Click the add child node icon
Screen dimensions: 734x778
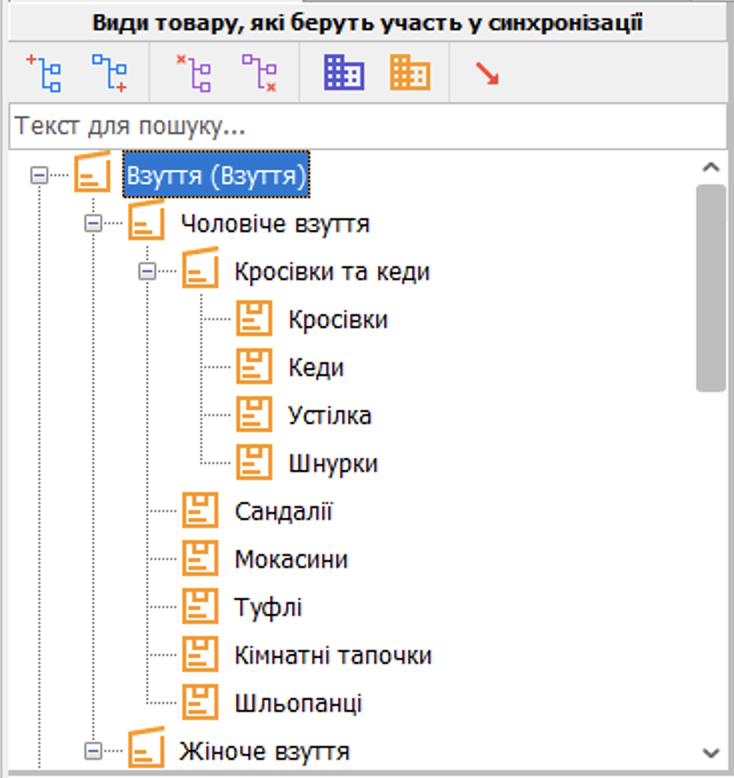click(x=110, y=73)
